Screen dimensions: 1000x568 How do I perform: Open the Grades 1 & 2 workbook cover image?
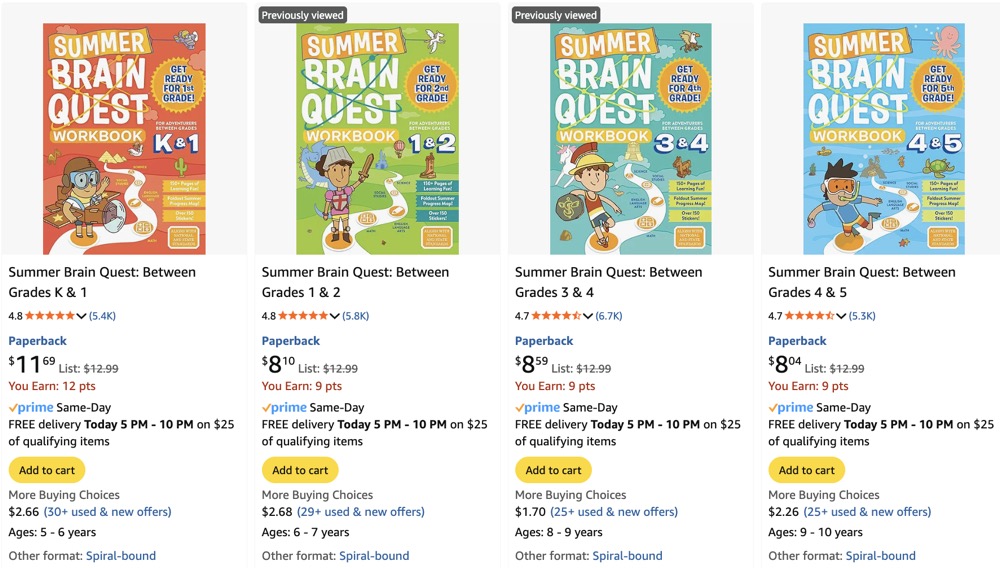[377, 139]
